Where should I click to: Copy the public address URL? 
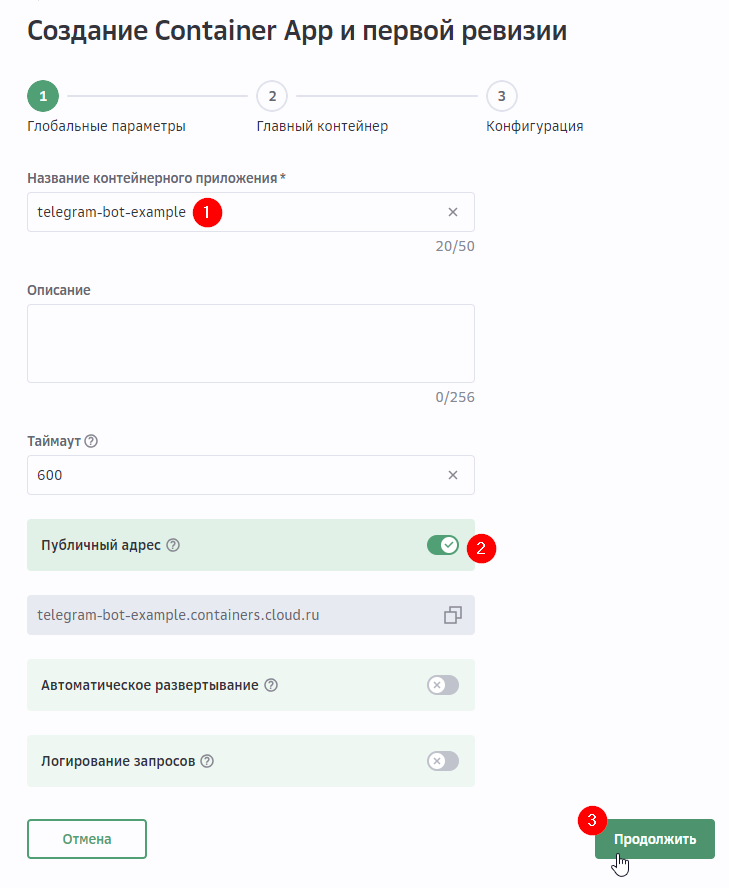(x=453, y=615)
